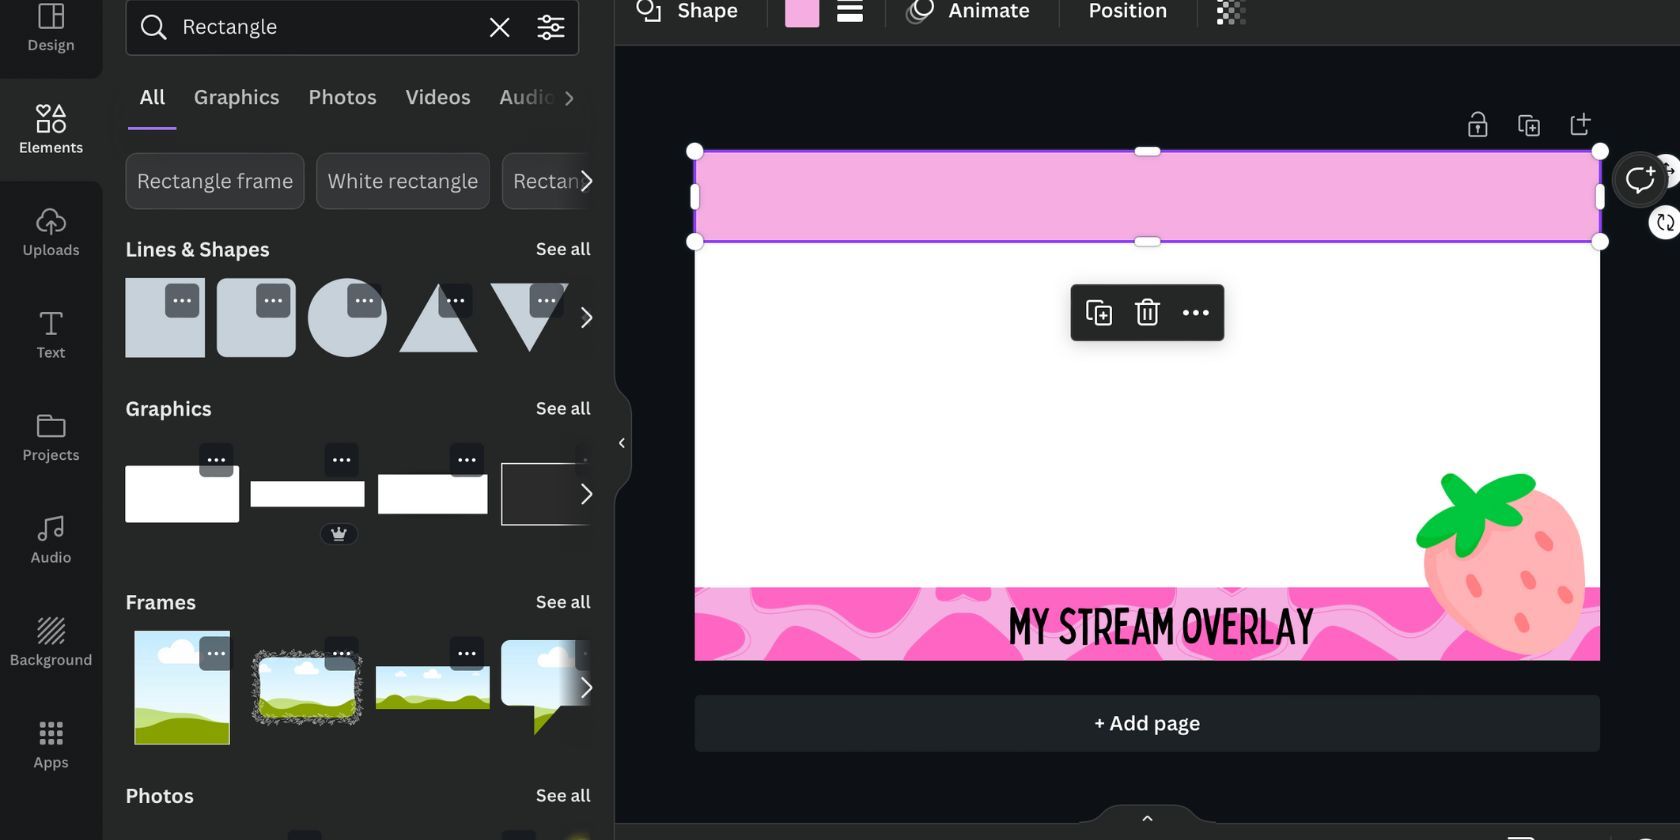Collapse the elements side panel
Screen dimensions: 1680x840
tap(621, 443)
